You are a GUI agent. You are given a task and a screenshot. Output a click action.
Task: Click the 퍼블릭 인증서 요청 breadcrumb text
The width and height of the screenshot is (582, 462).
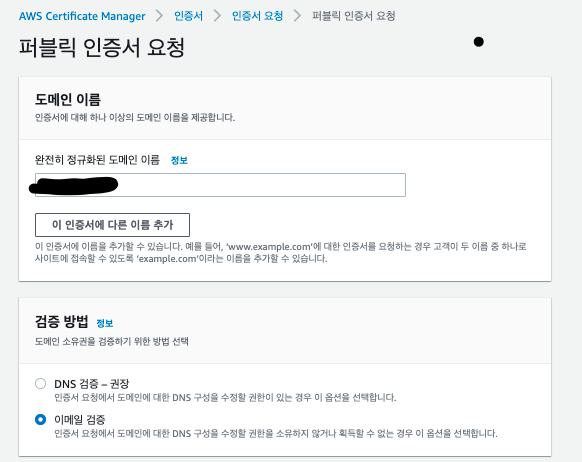(x=353, y=16)
